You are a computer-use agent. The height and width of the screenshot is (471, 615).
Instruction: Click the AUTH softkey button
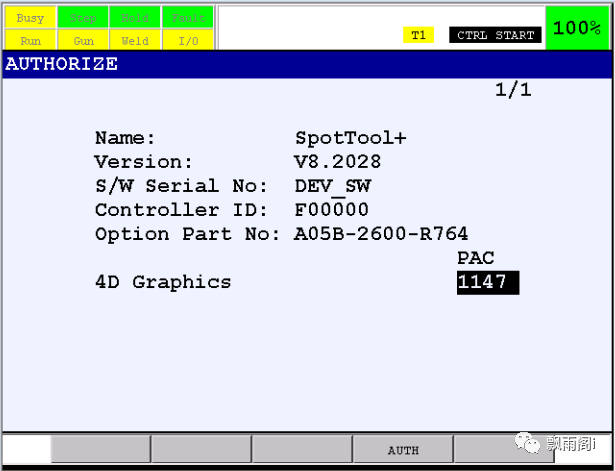click(x=403, y=449)
